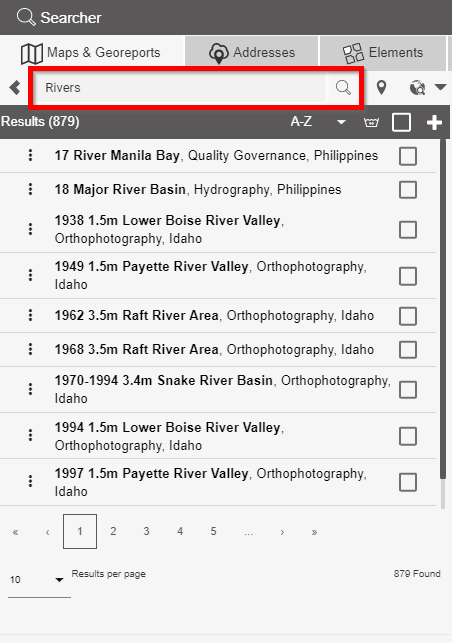Check the box for 18 Major River Basin
This screenshot has width=452, height=643.
[408, 190]
